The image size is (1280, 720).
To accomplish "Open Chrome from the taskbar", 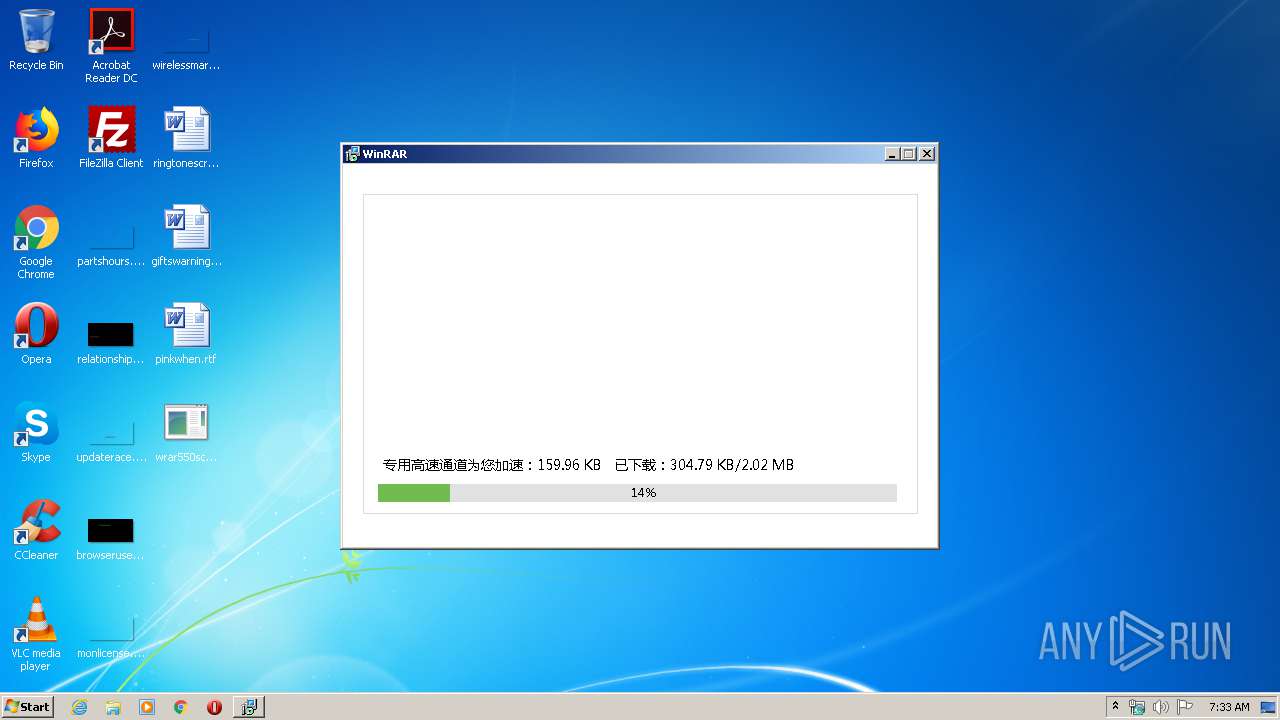I will [181, 707].
